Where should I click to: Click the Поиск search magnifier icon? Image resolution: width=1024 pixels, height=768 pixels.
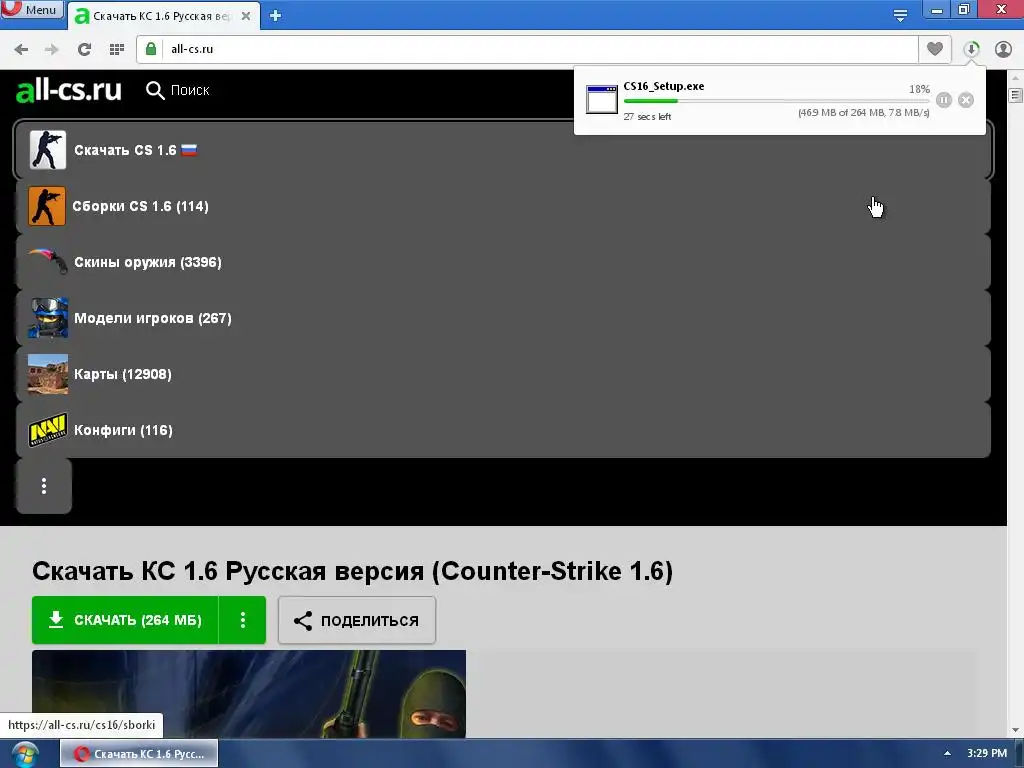[x=155, y=90]
